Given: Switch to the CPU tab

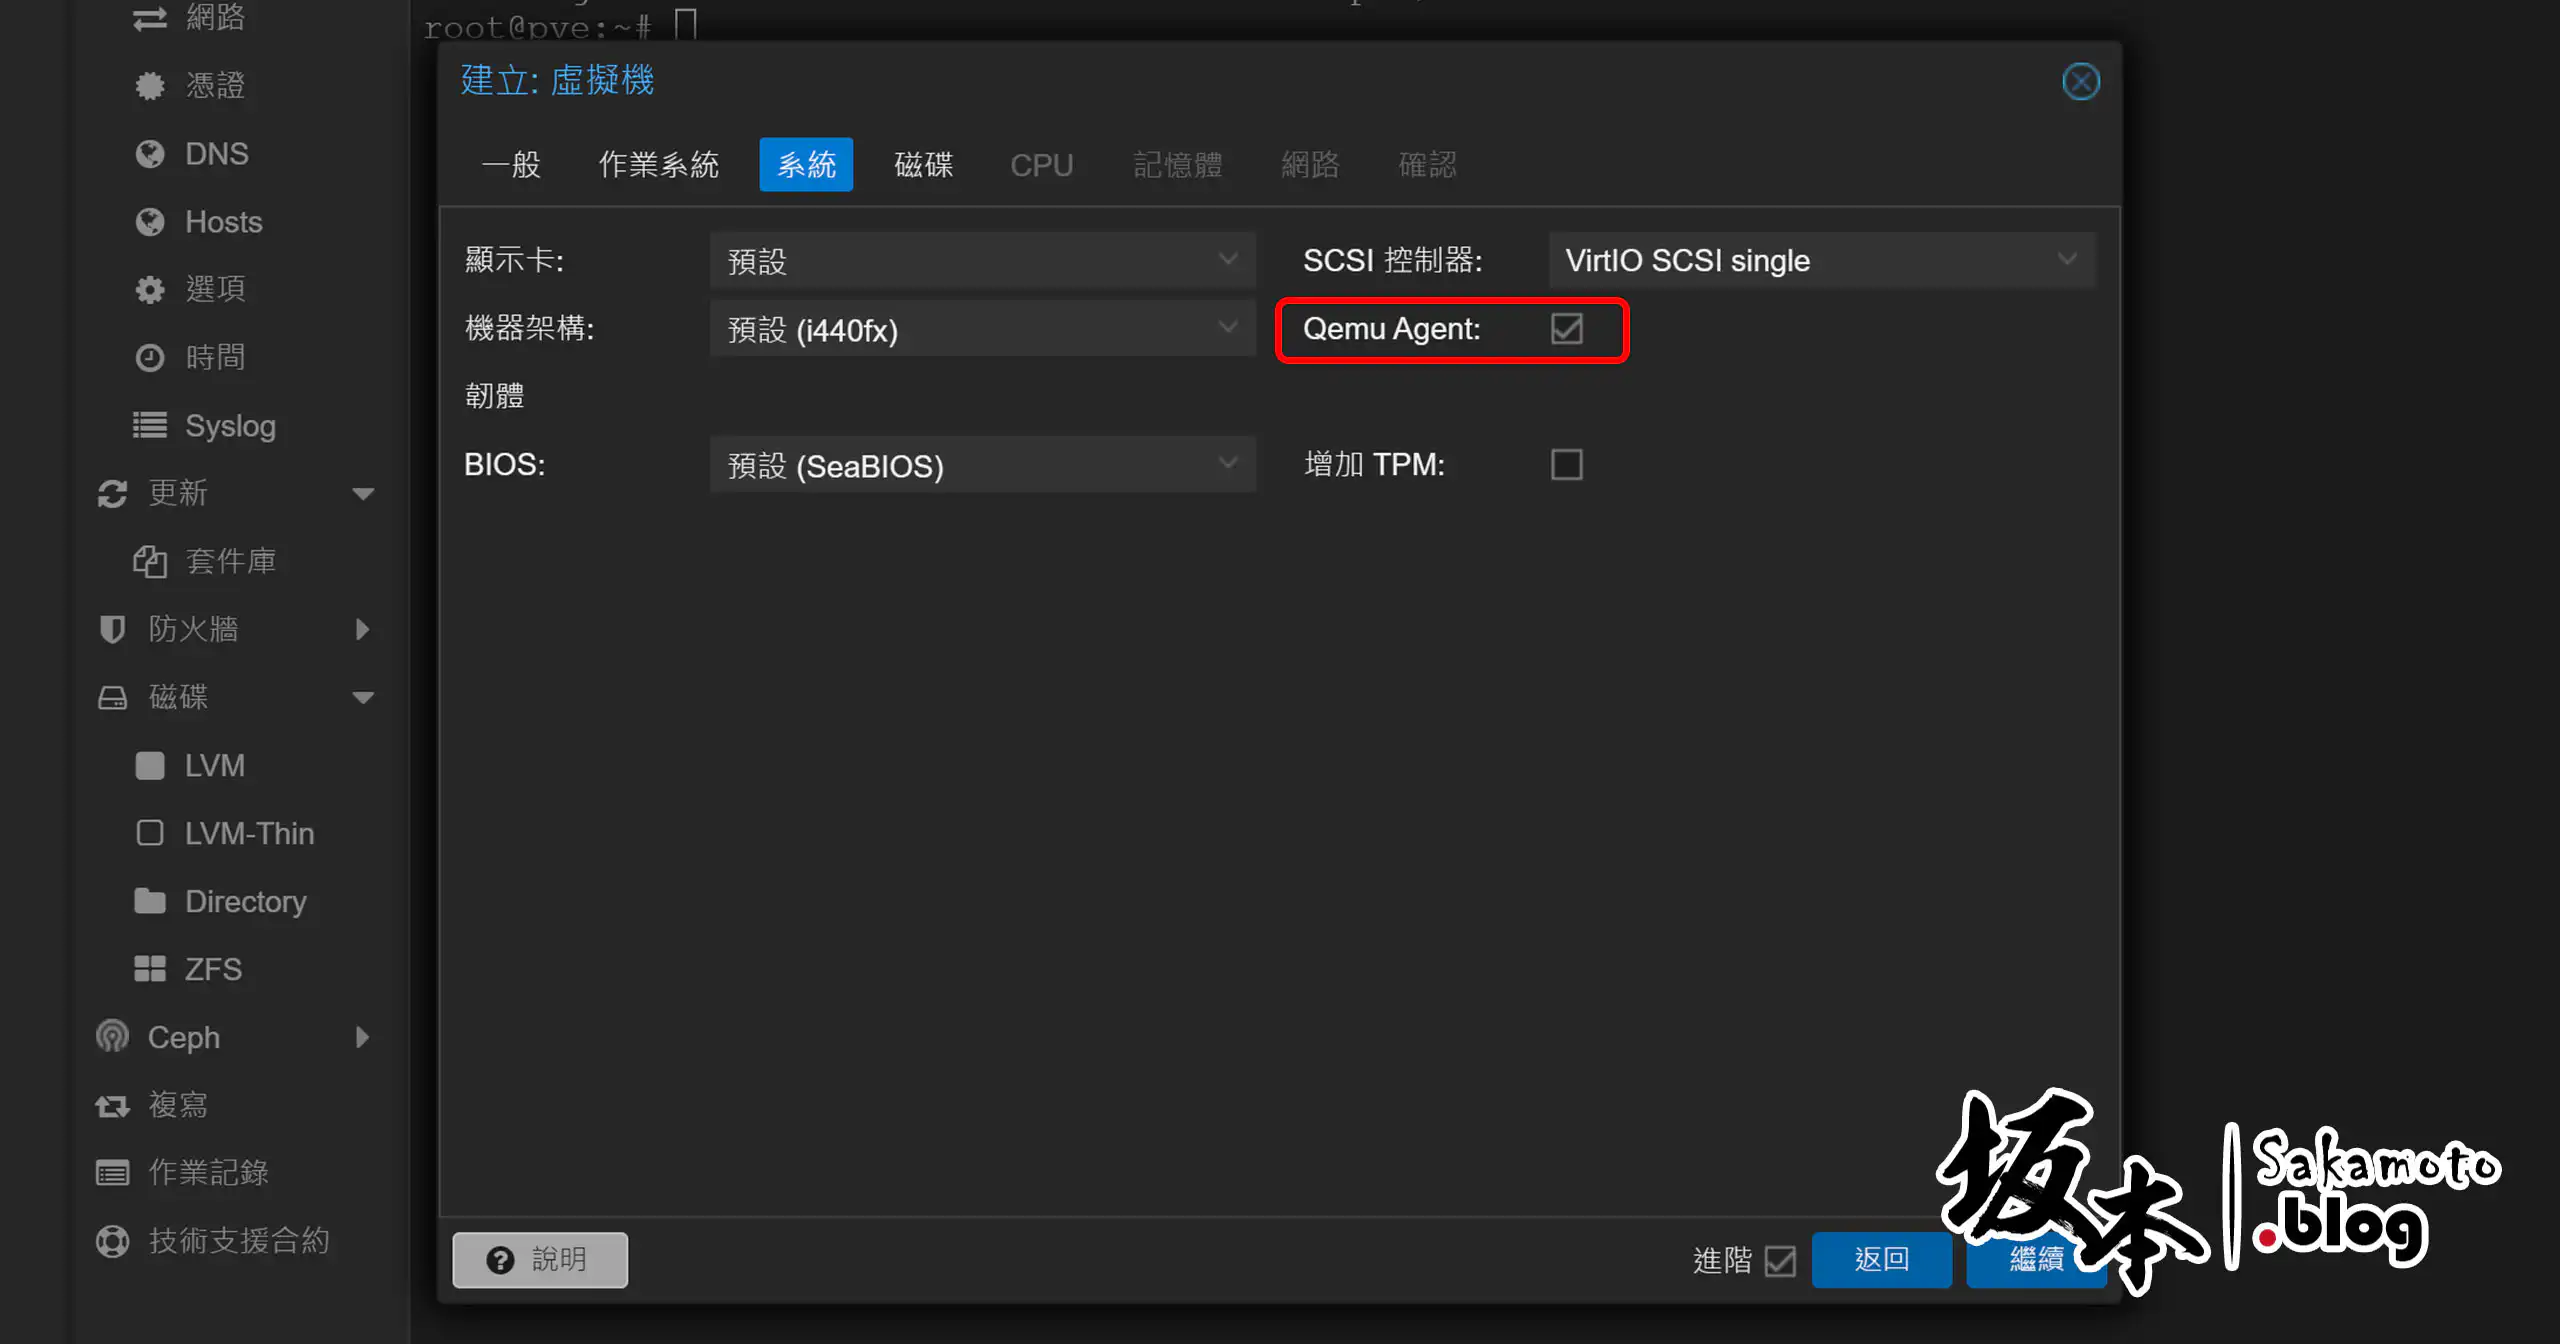Looking at the screenshot, I should pos(1041,164).
